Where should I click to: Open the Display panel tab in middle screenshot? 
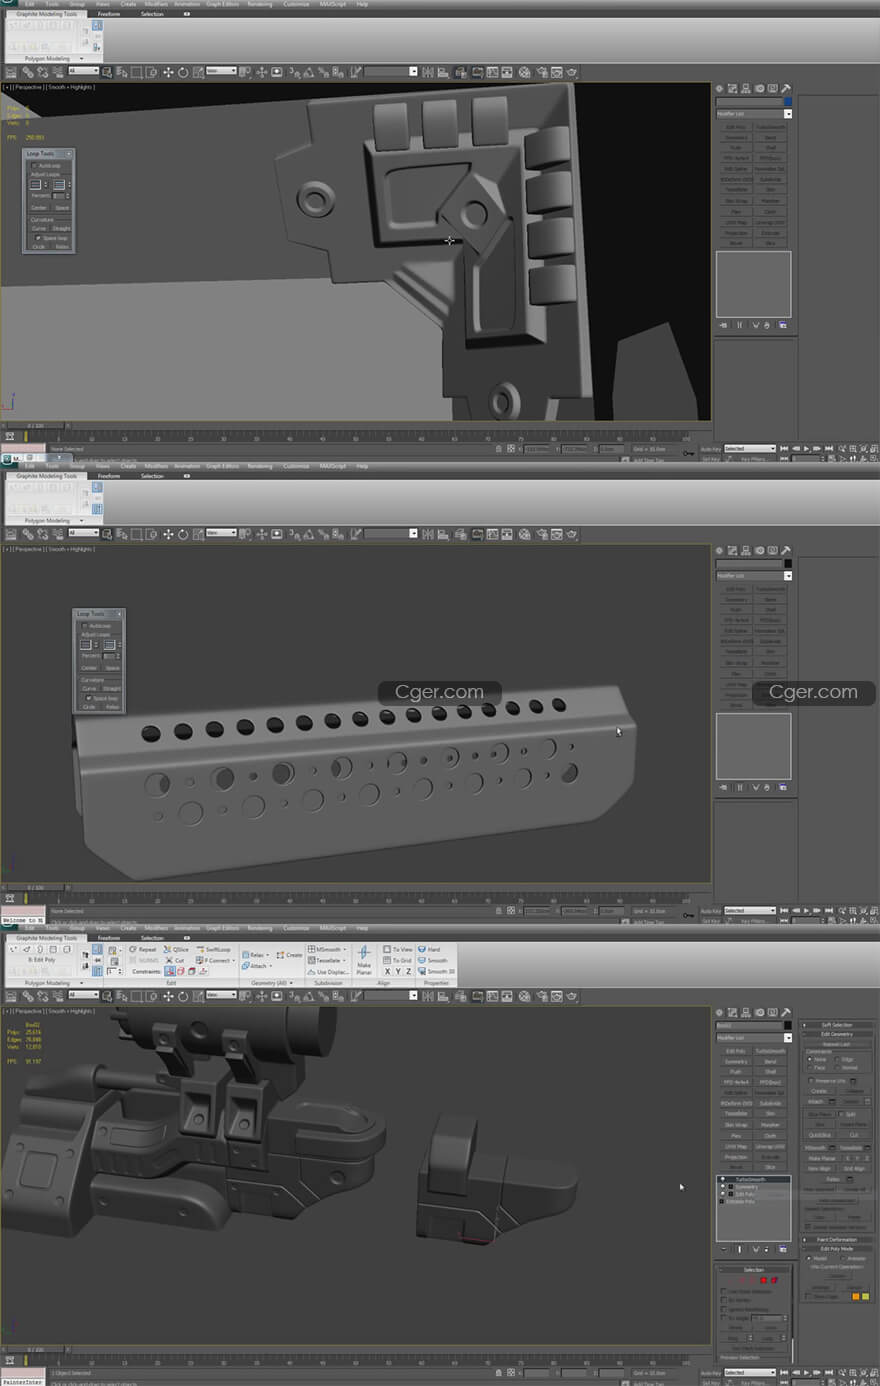(x=773, y=551)
